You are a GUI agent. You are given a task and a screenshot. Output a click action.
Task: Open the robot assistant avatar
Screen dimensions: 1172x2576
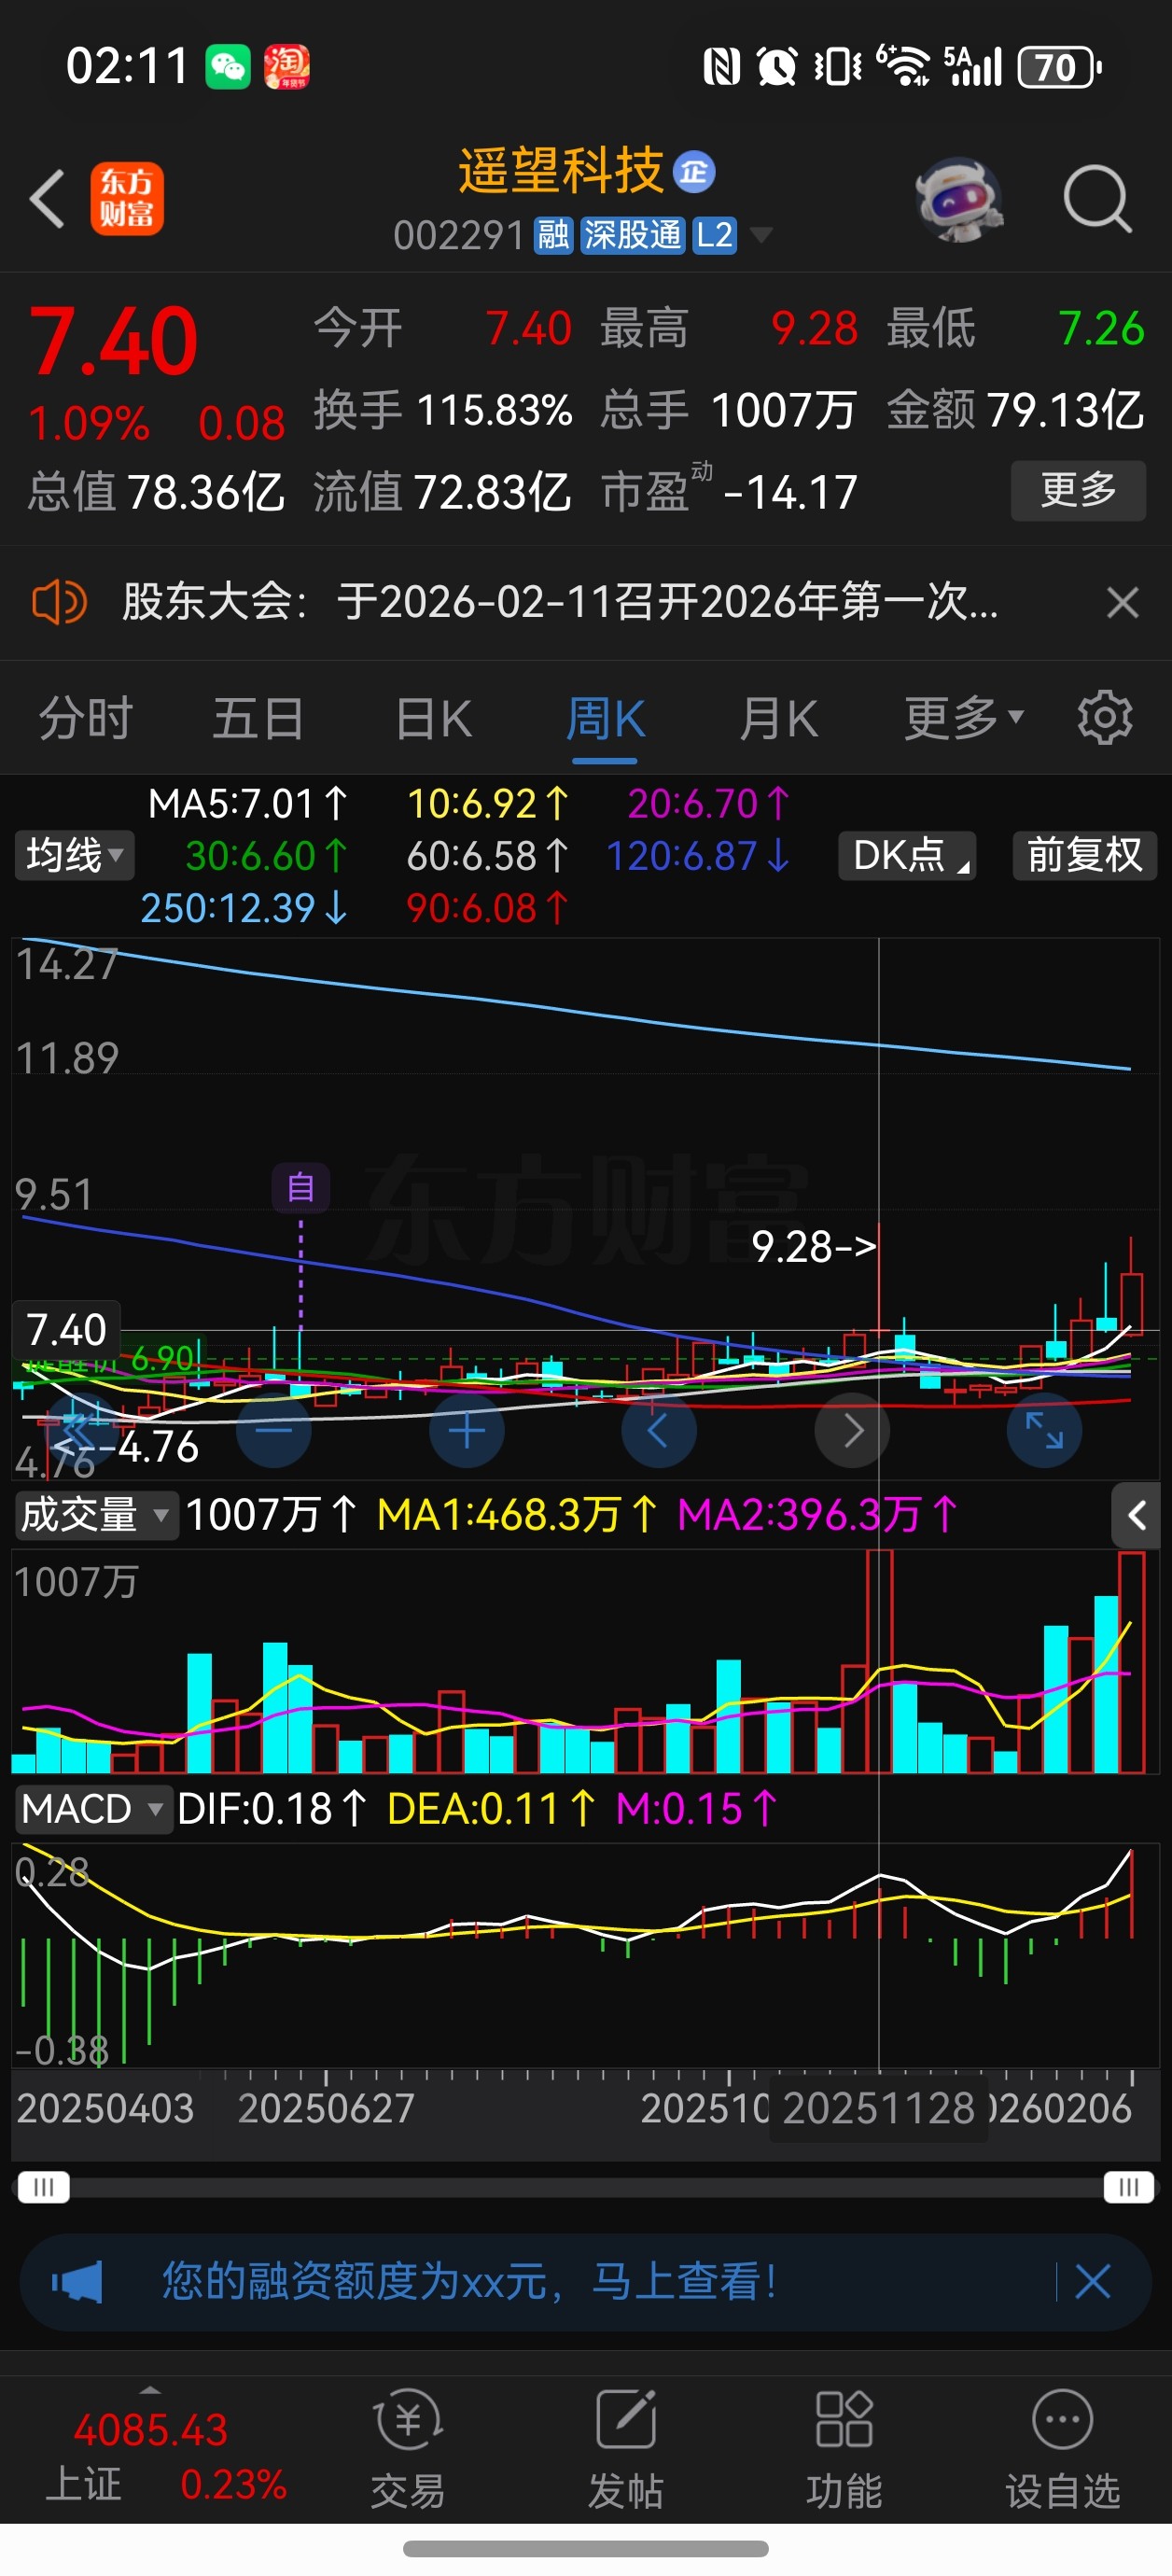point(959,199)
